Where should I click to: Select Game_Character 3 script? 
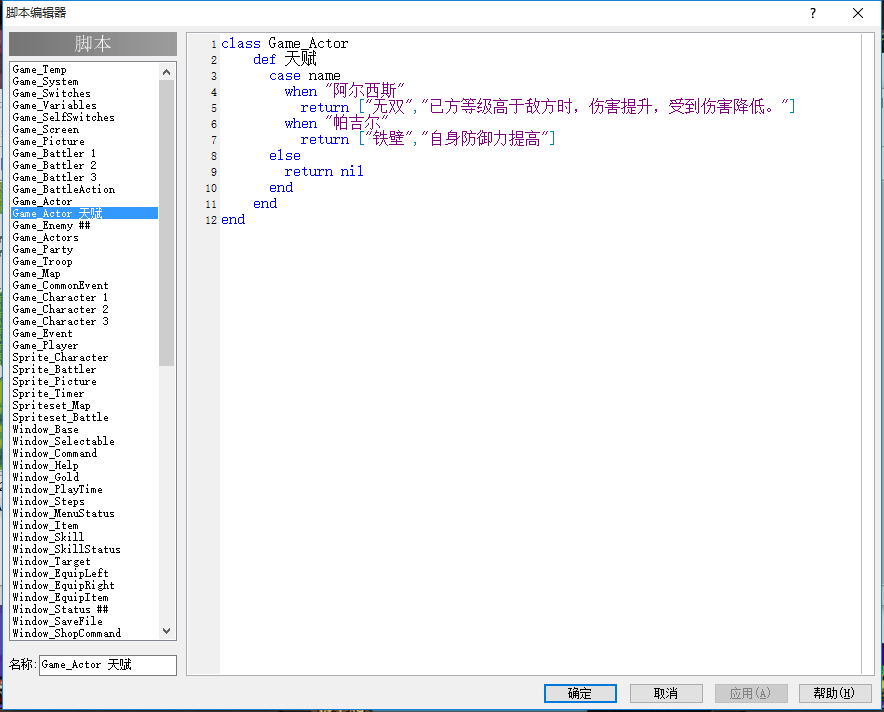pyautogui.click(x=85, y=321)
